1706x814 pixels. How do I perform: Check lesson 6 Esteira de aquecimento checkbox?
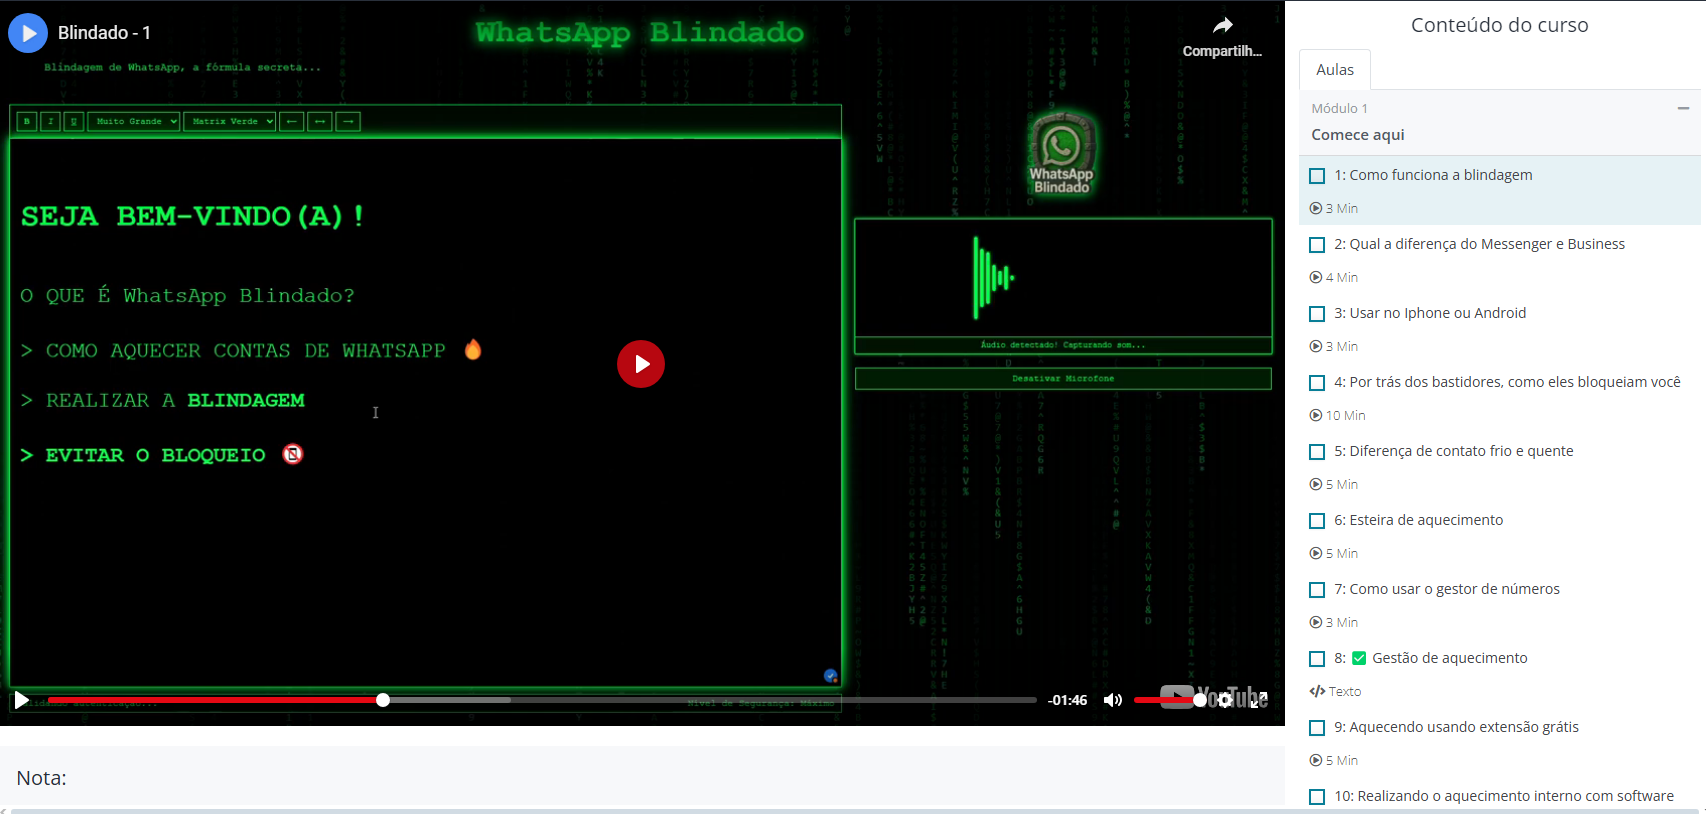tap(1317, 521)
